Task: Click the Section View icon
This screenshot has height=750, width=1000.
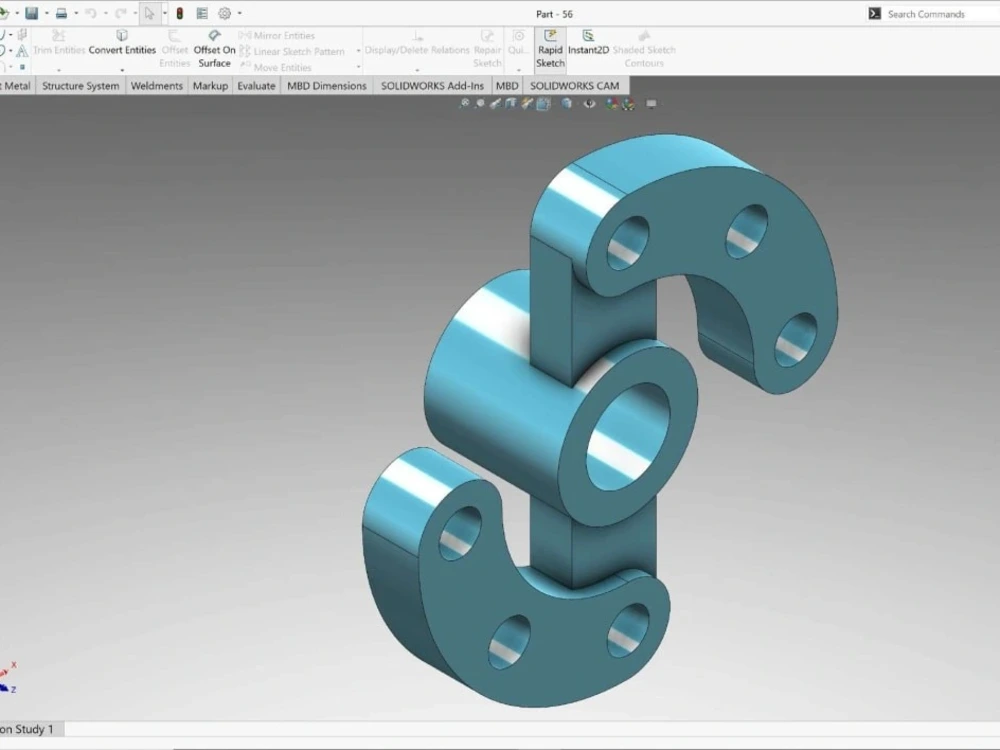Action: click(511, 103)
